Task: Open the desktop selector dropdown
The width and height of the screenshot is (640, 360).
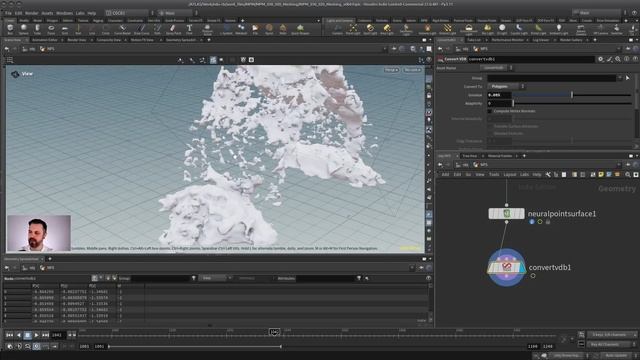Action: (x=130, y=13)
